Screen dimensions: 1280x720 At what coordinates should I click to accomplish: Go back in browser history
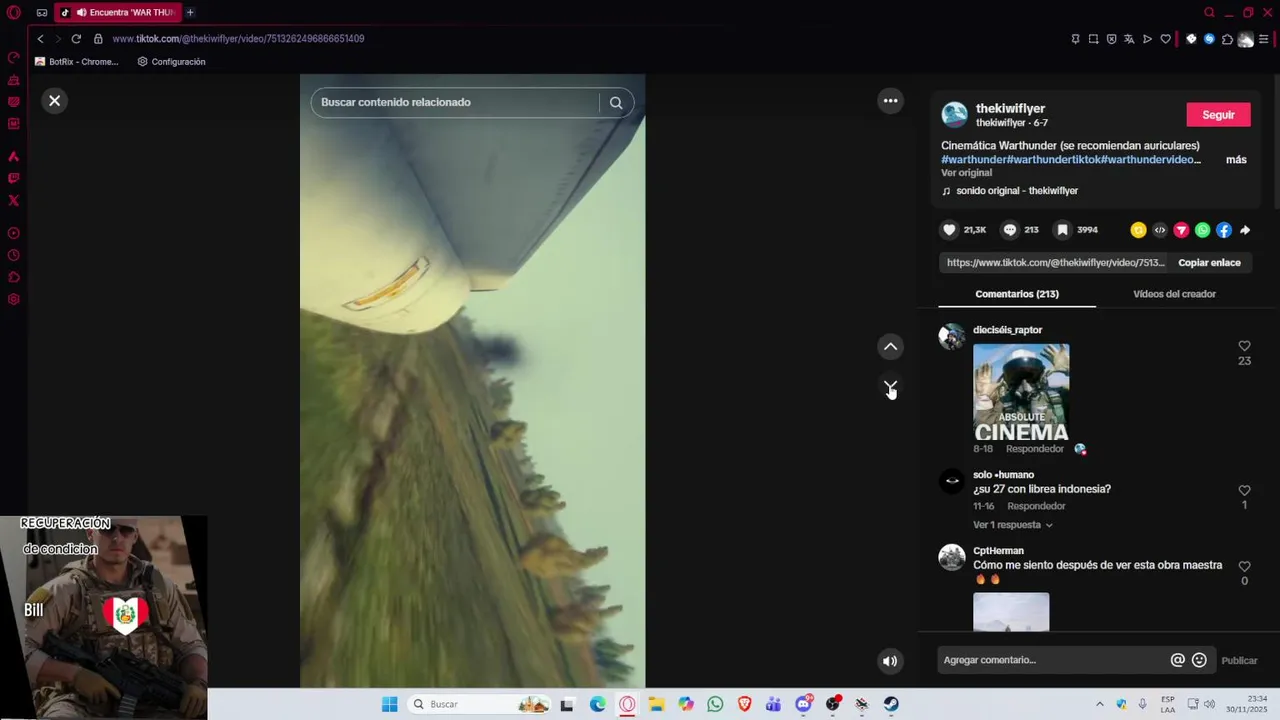click(40, 39)
